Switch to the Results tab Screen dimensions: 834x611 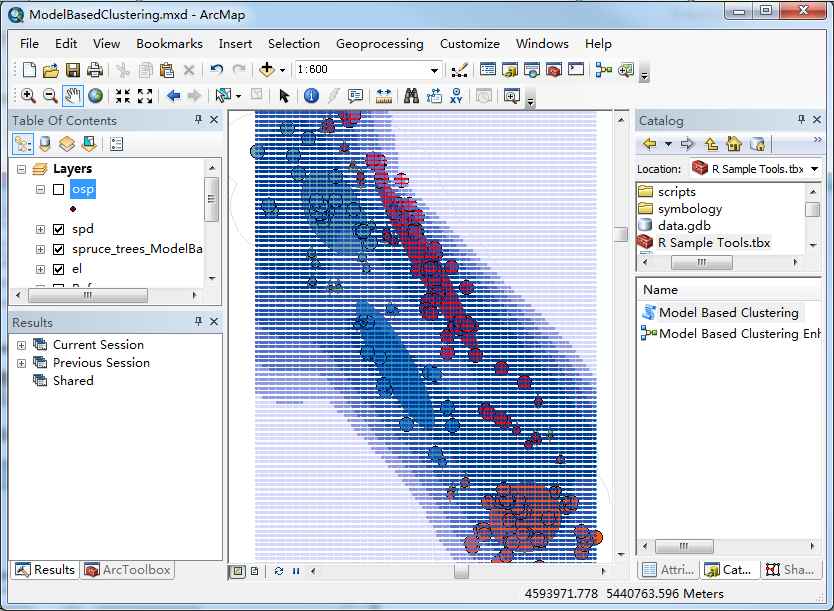click(45, 570)
